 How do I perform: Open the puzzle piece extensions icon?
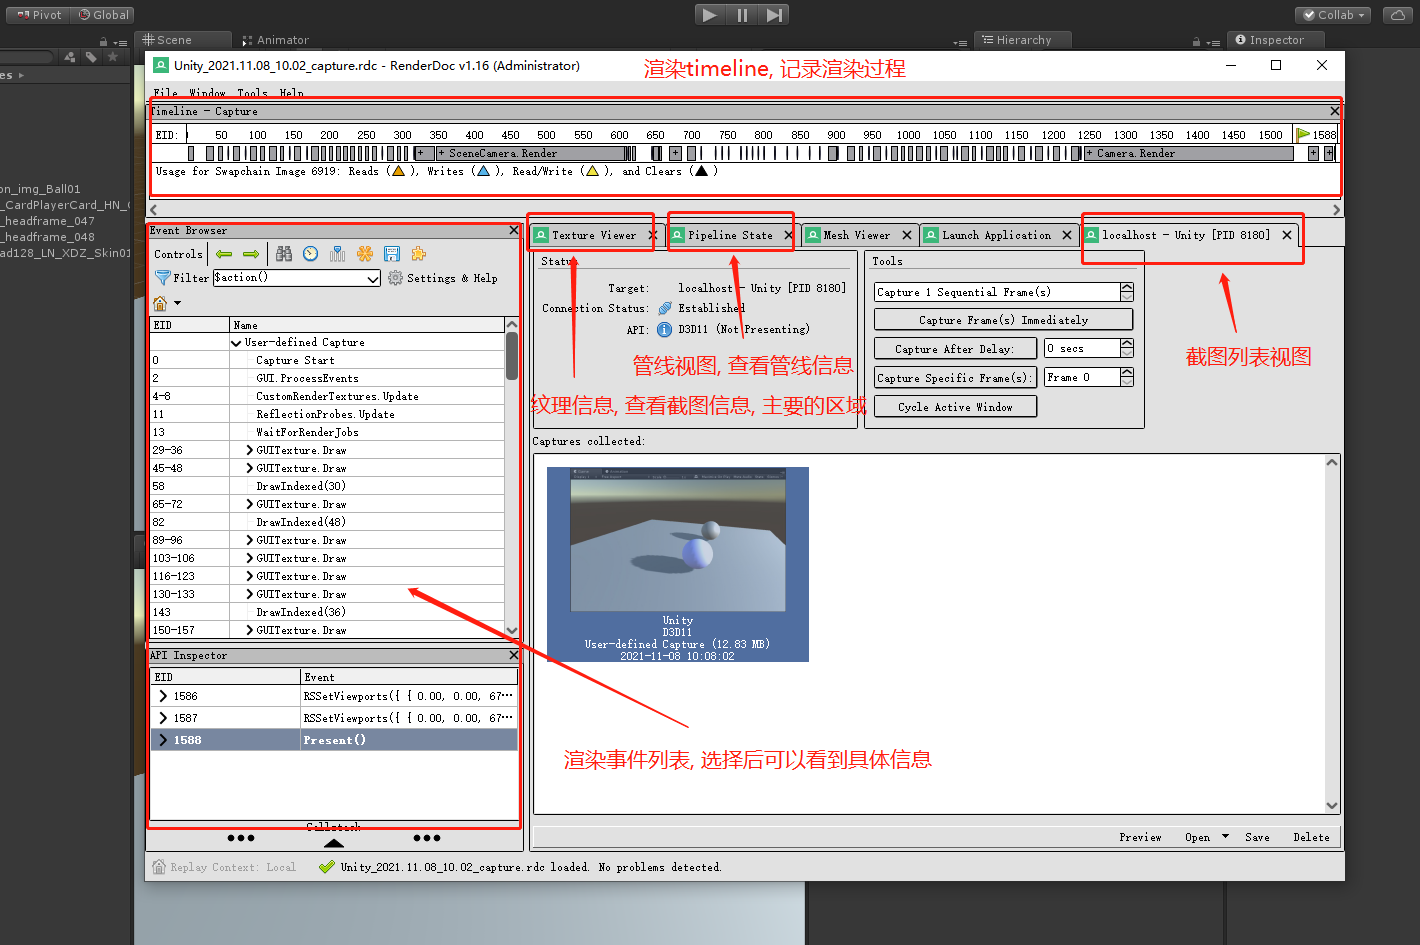(419, 254)
